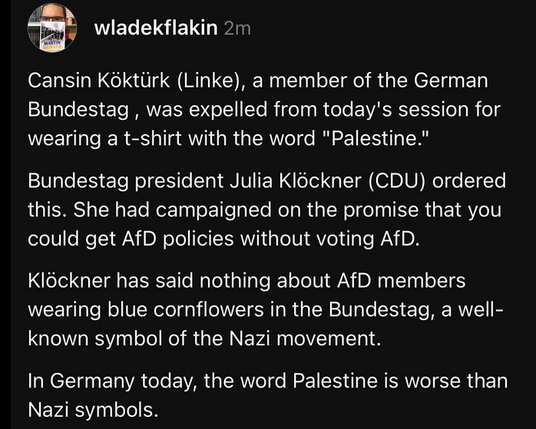Click the phrase 'blue cornflowers'

pos(186,310)
